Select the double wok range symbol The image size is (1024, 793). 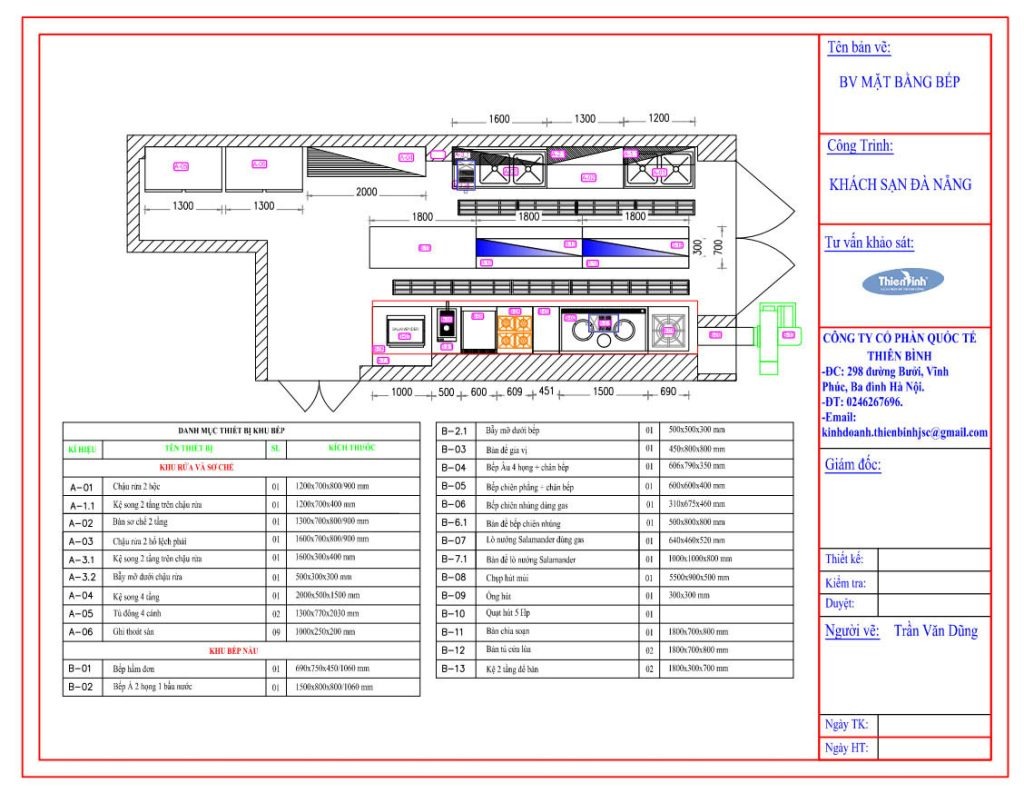(x=602, y=329)
